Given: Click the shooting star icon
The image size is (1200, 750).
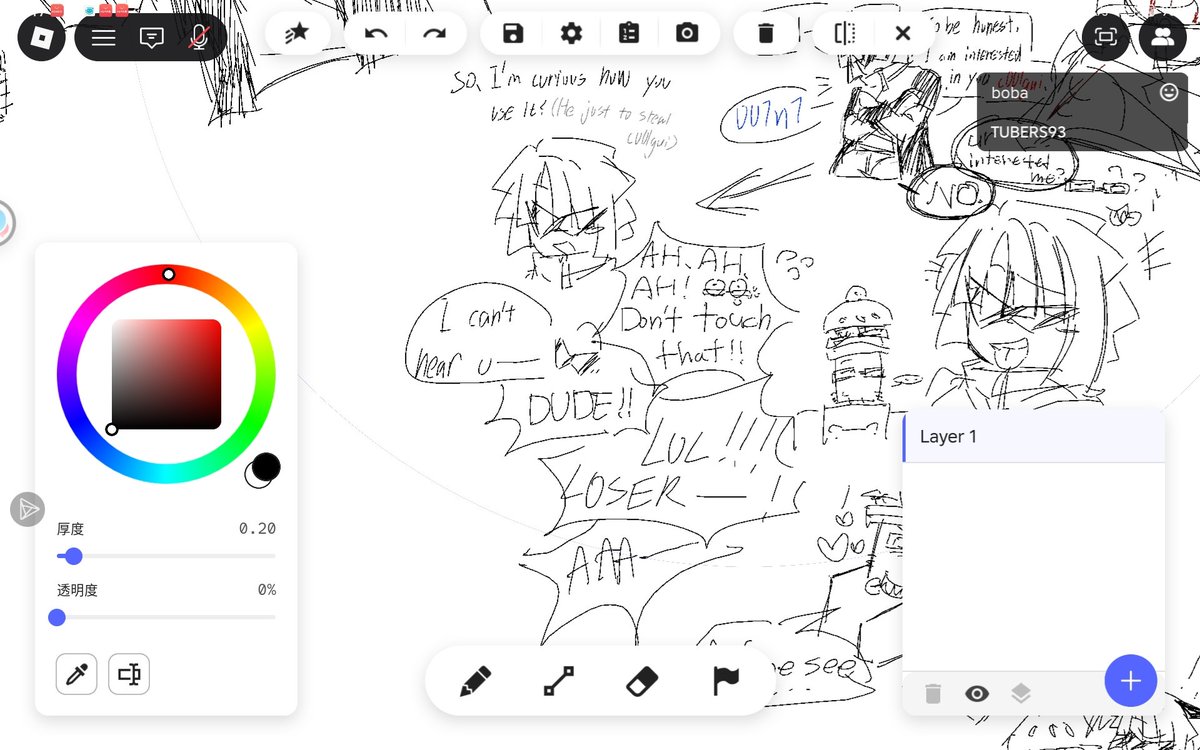Looking at the screenshot, I should point(297,33).
